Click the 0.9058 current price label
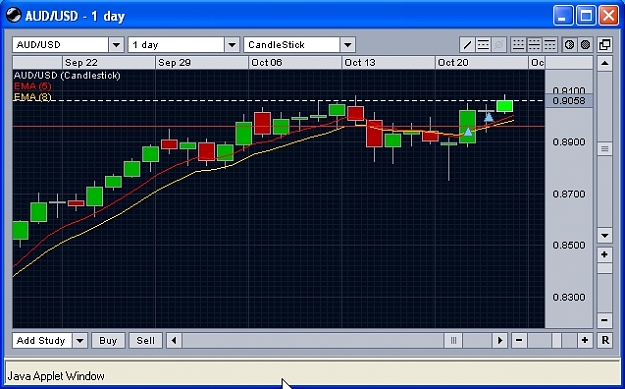The height and width of the screenshot is (389, 625). [x=569, y=101]
